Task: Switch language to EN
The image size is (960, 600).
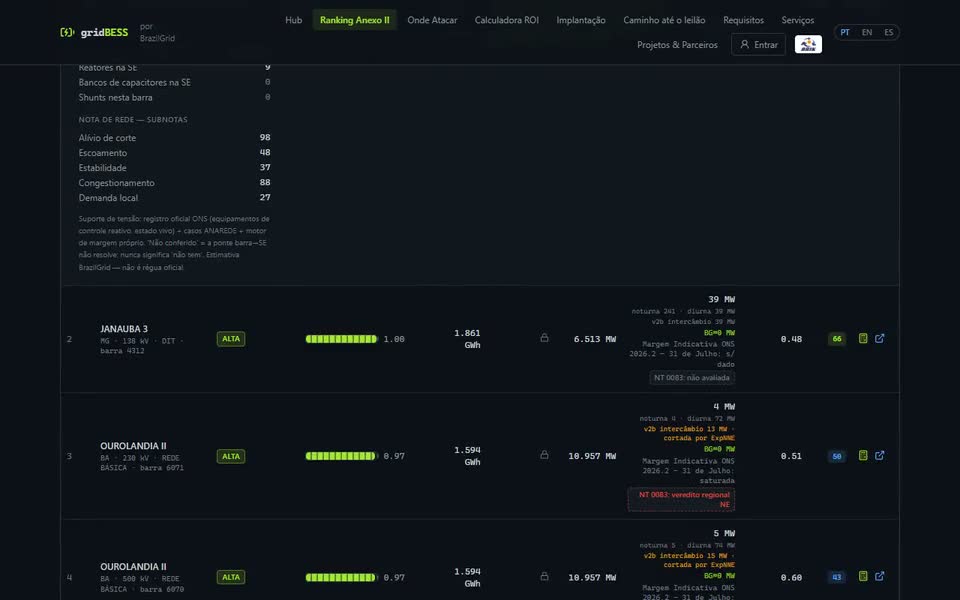Action: pyautogui.click(x=867, y=32)
